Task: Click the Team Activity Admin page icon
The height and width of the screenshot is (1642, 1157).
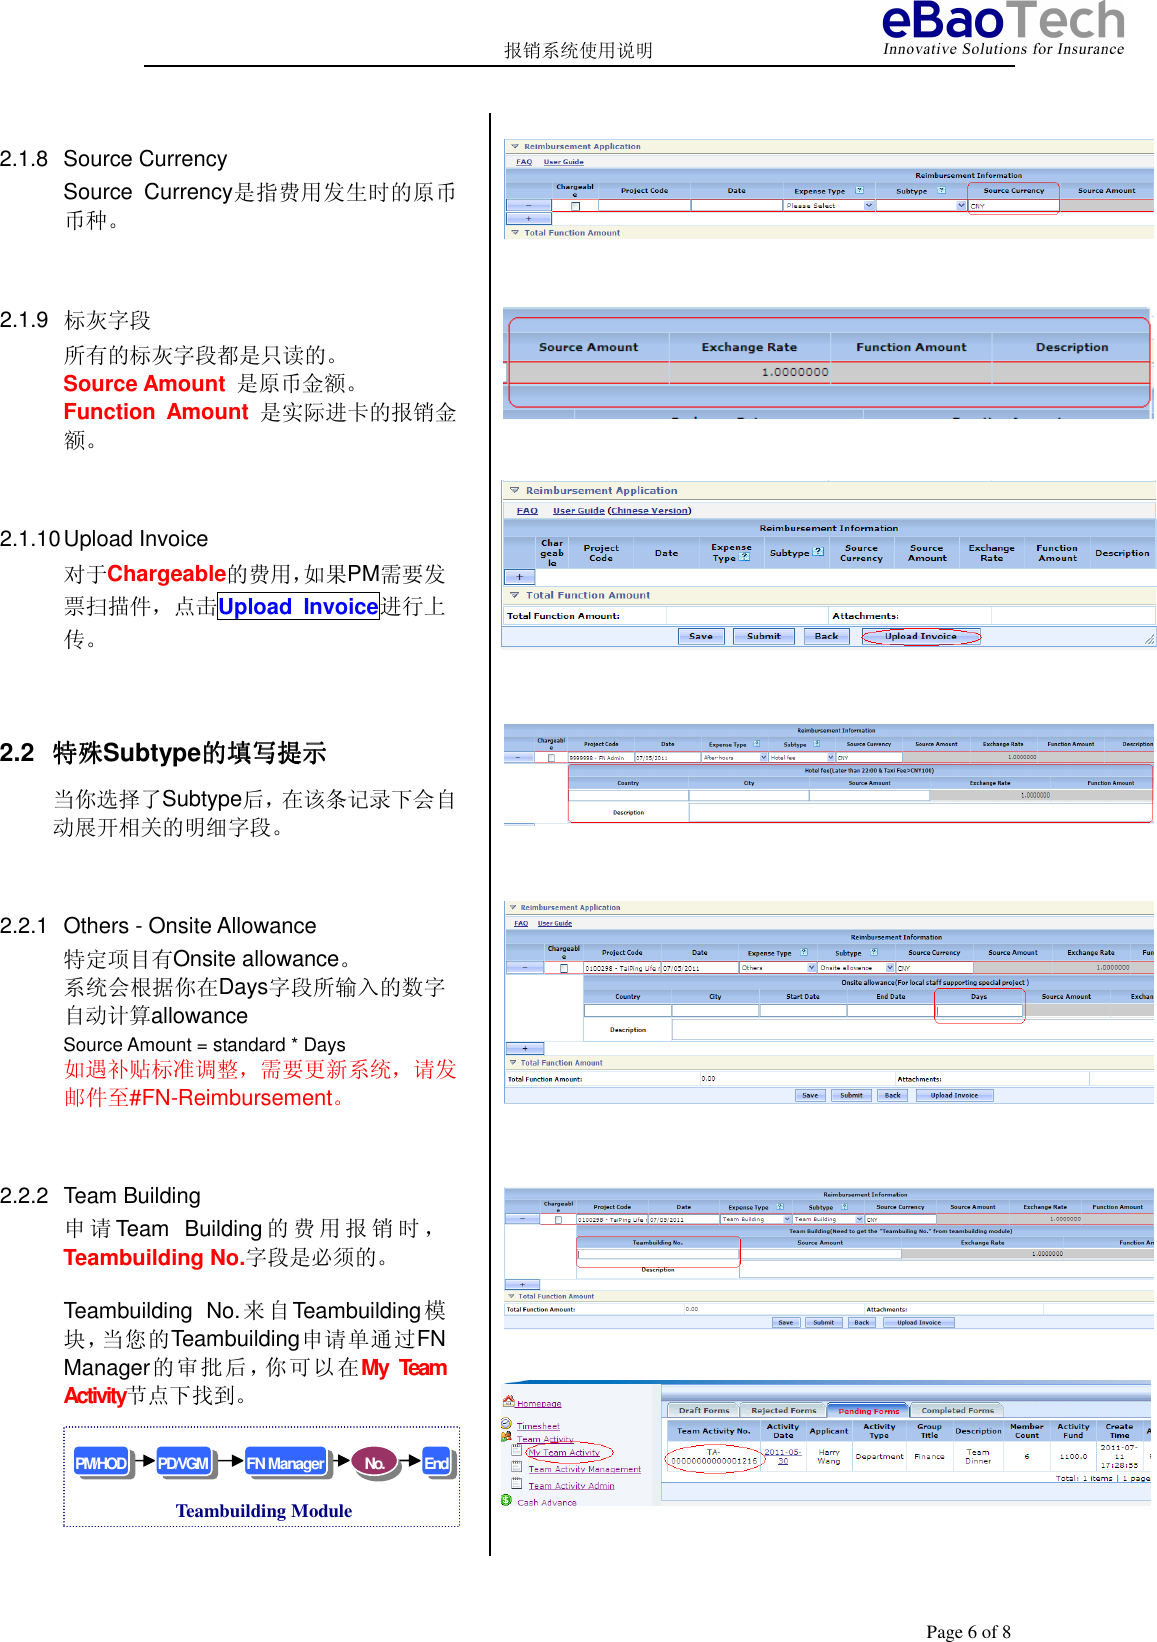Action: [x=517, y=1484]
